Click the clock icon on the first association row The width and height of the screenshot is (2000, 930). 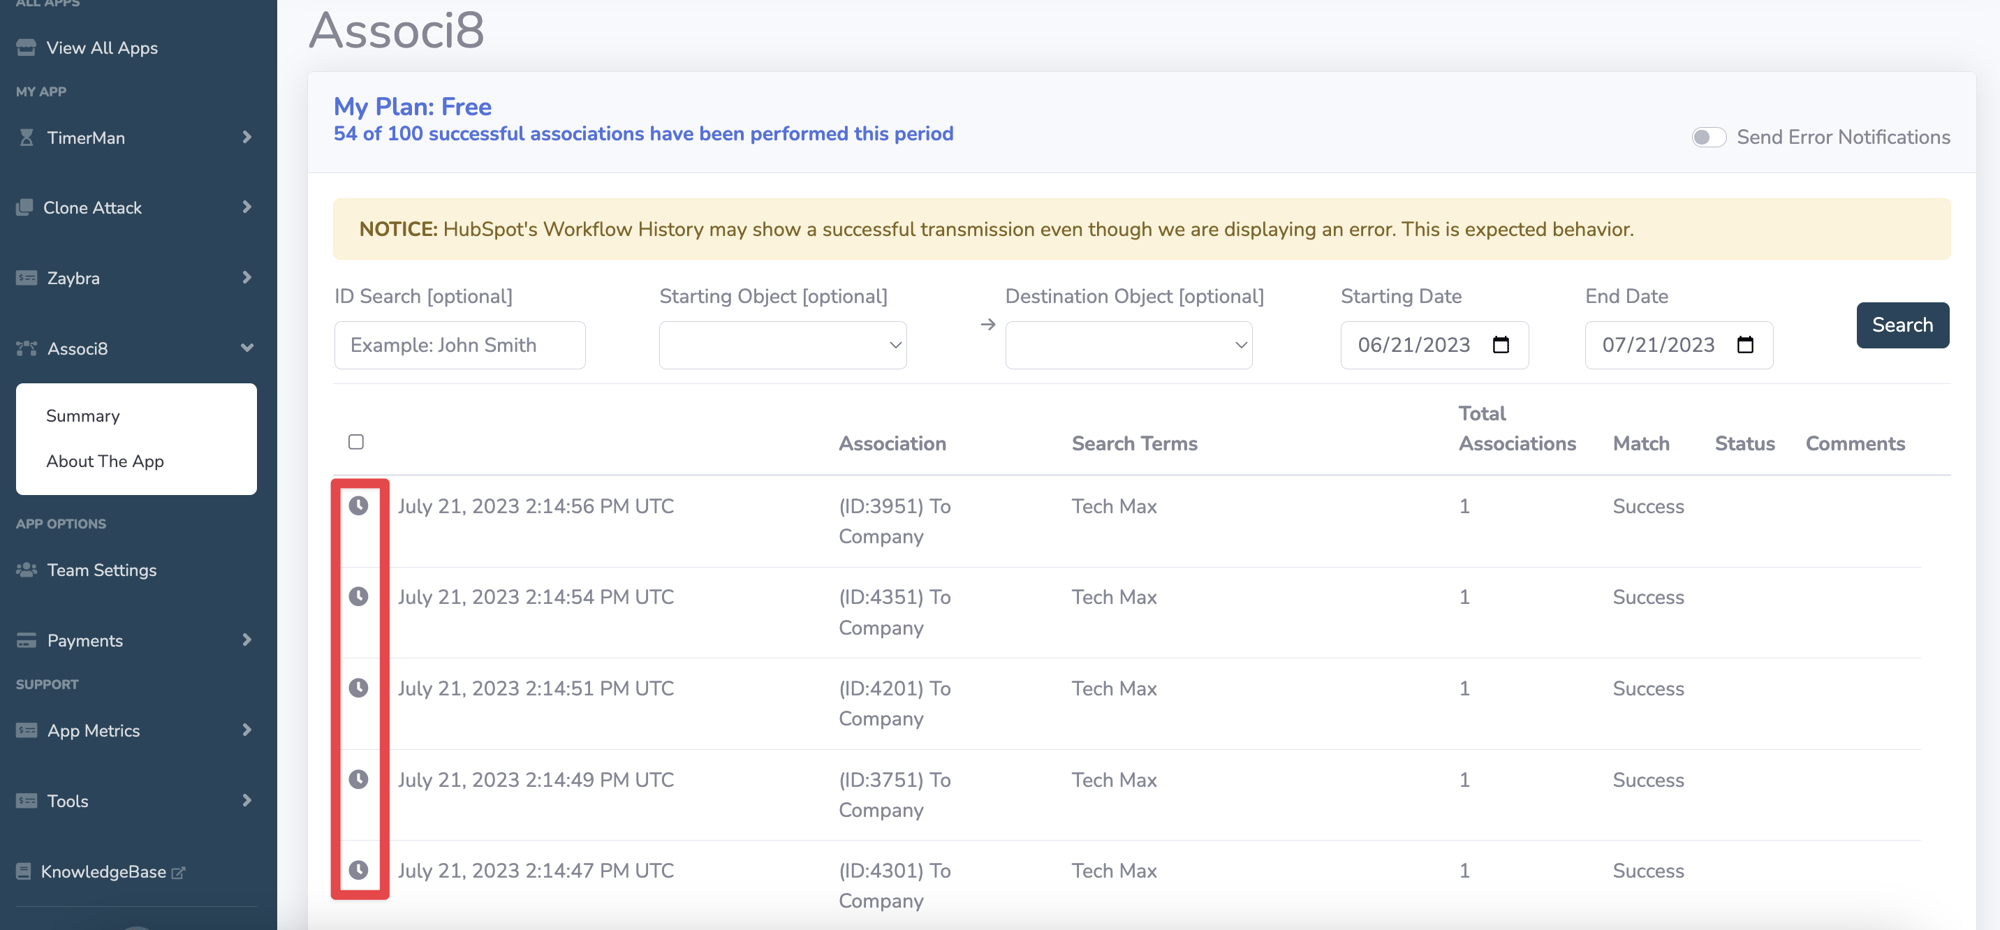click(359, 506)
